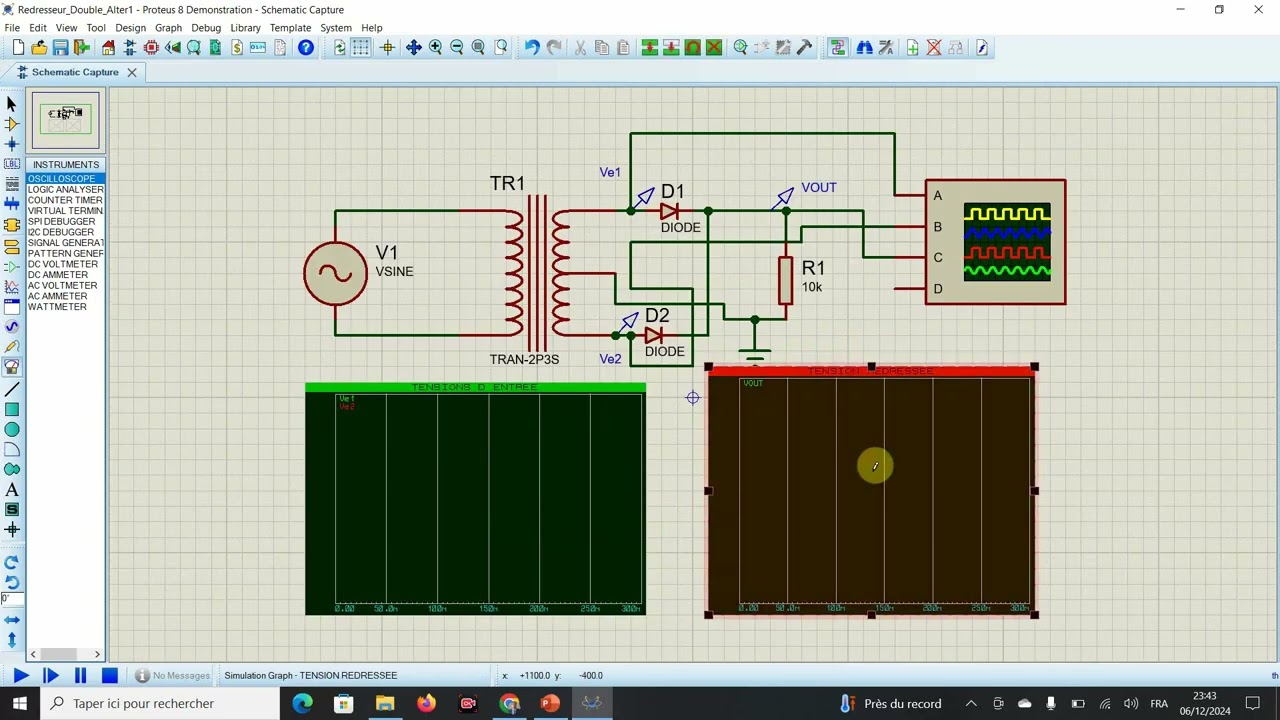Start simulation with the Play button
This screenshot has width=1280, height=720.
pyautogui.click(x=20, y=675)
